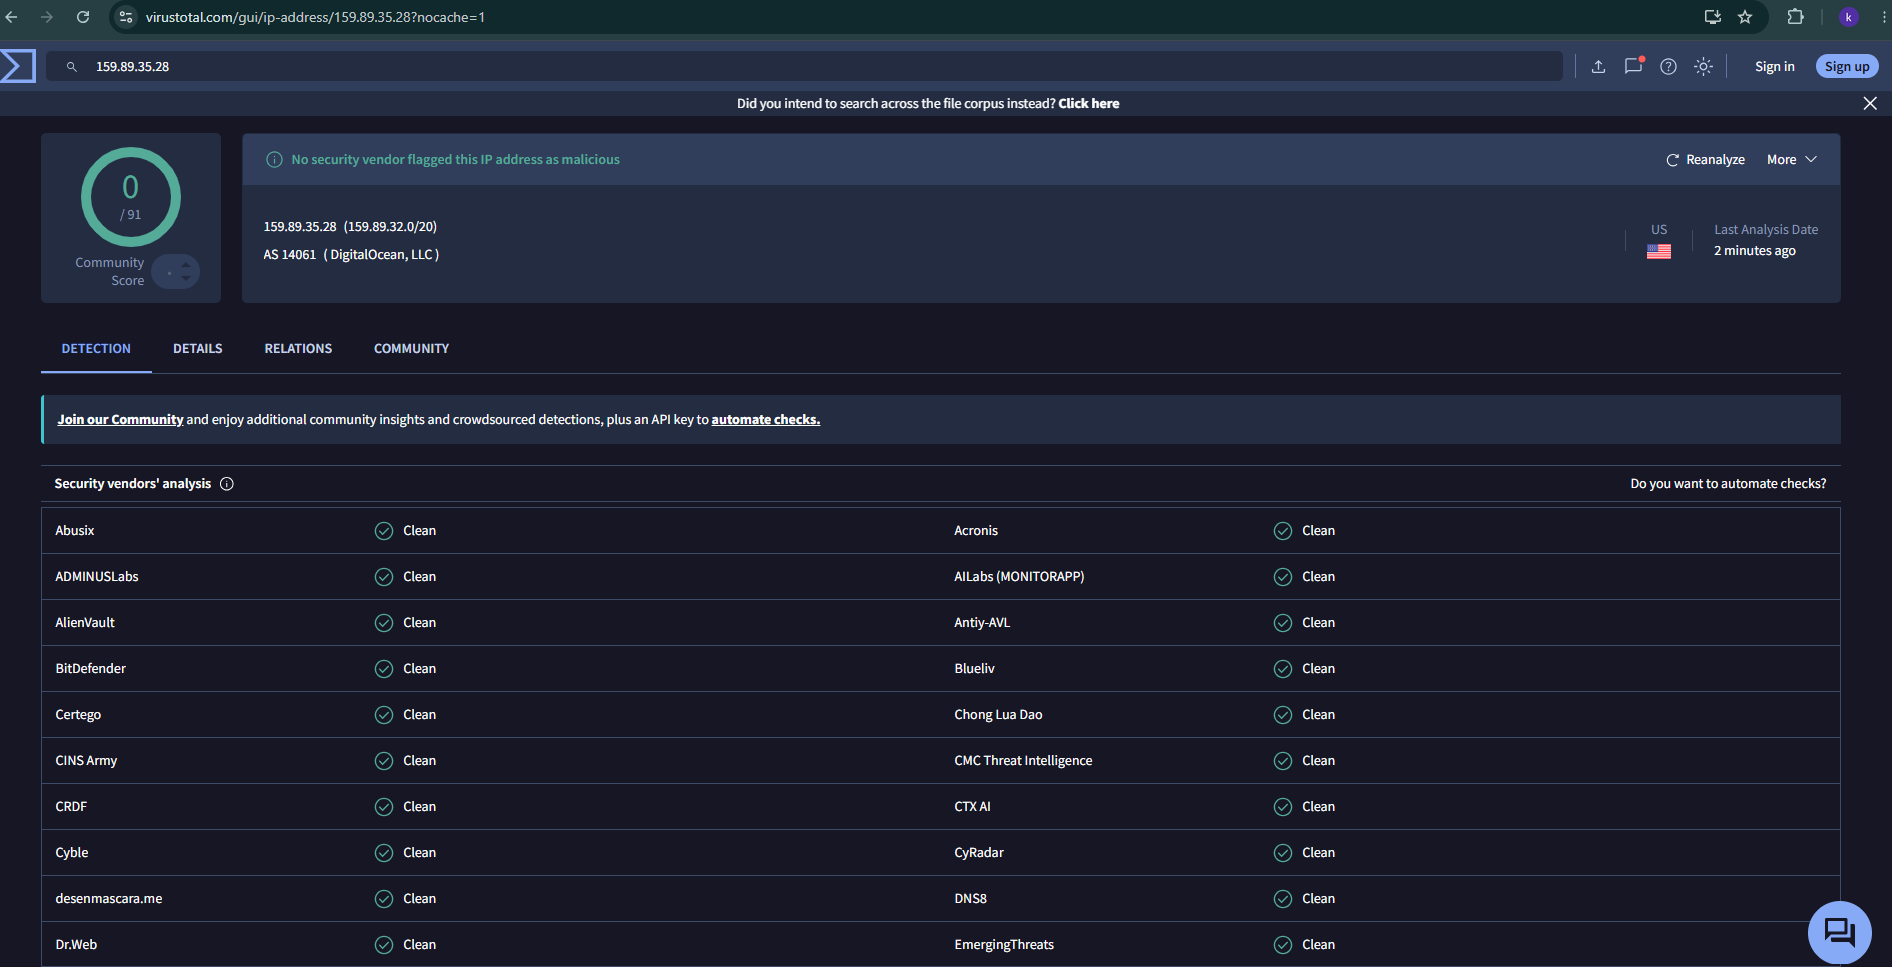
Task: Click the install app icon in the address bar
Action: pos(1713,17)
